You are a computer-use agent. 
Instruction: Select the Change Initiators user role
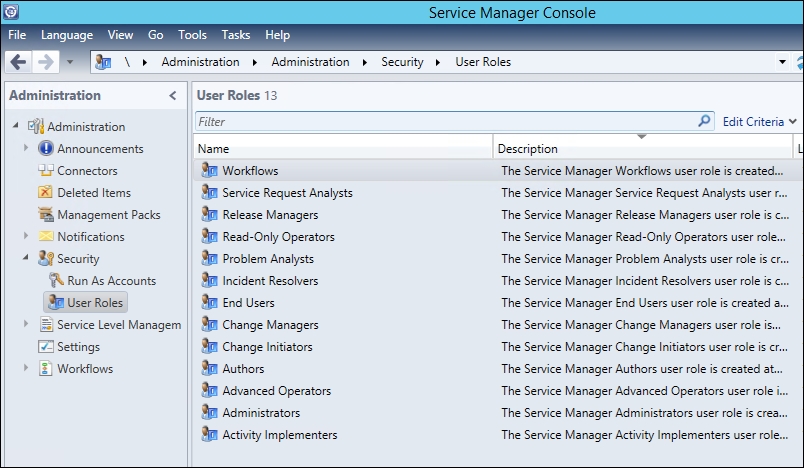pos(267,347)
